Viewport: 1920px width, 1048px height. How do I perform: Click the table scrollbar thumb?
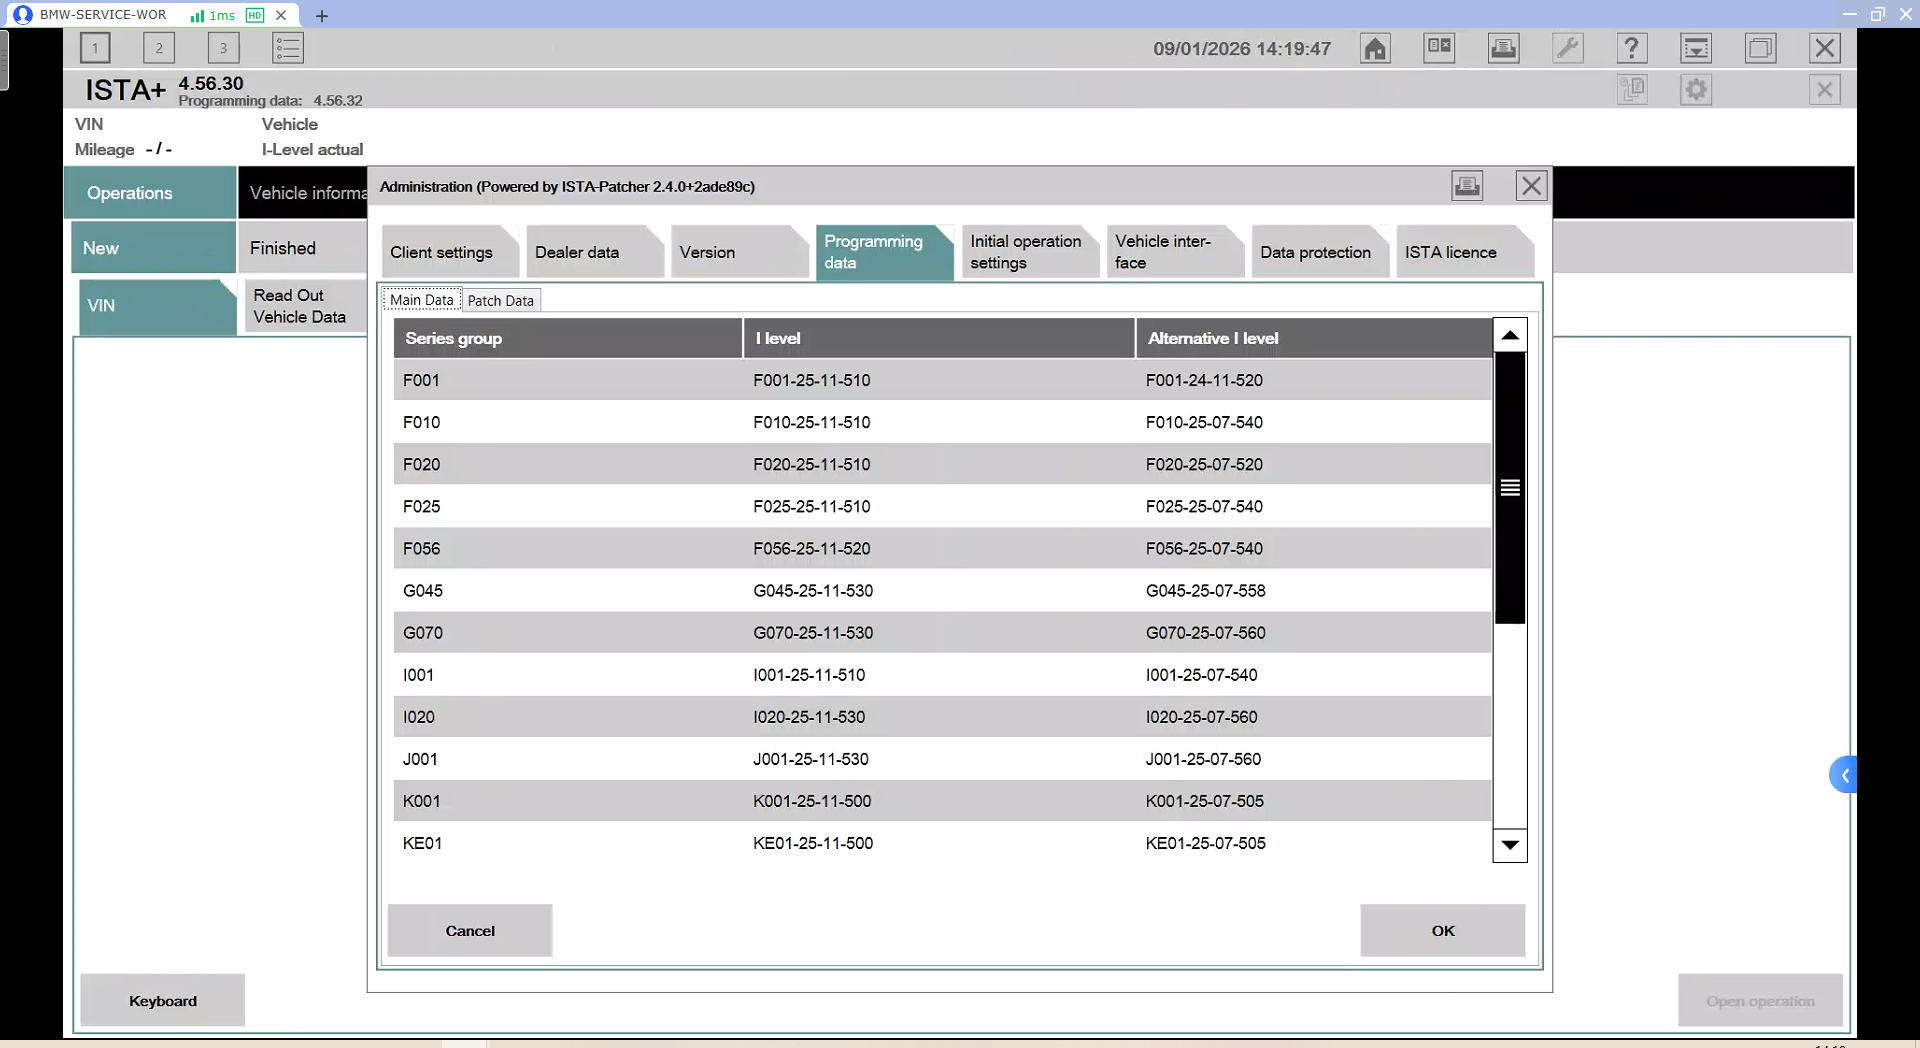[x=1509, y=488]
